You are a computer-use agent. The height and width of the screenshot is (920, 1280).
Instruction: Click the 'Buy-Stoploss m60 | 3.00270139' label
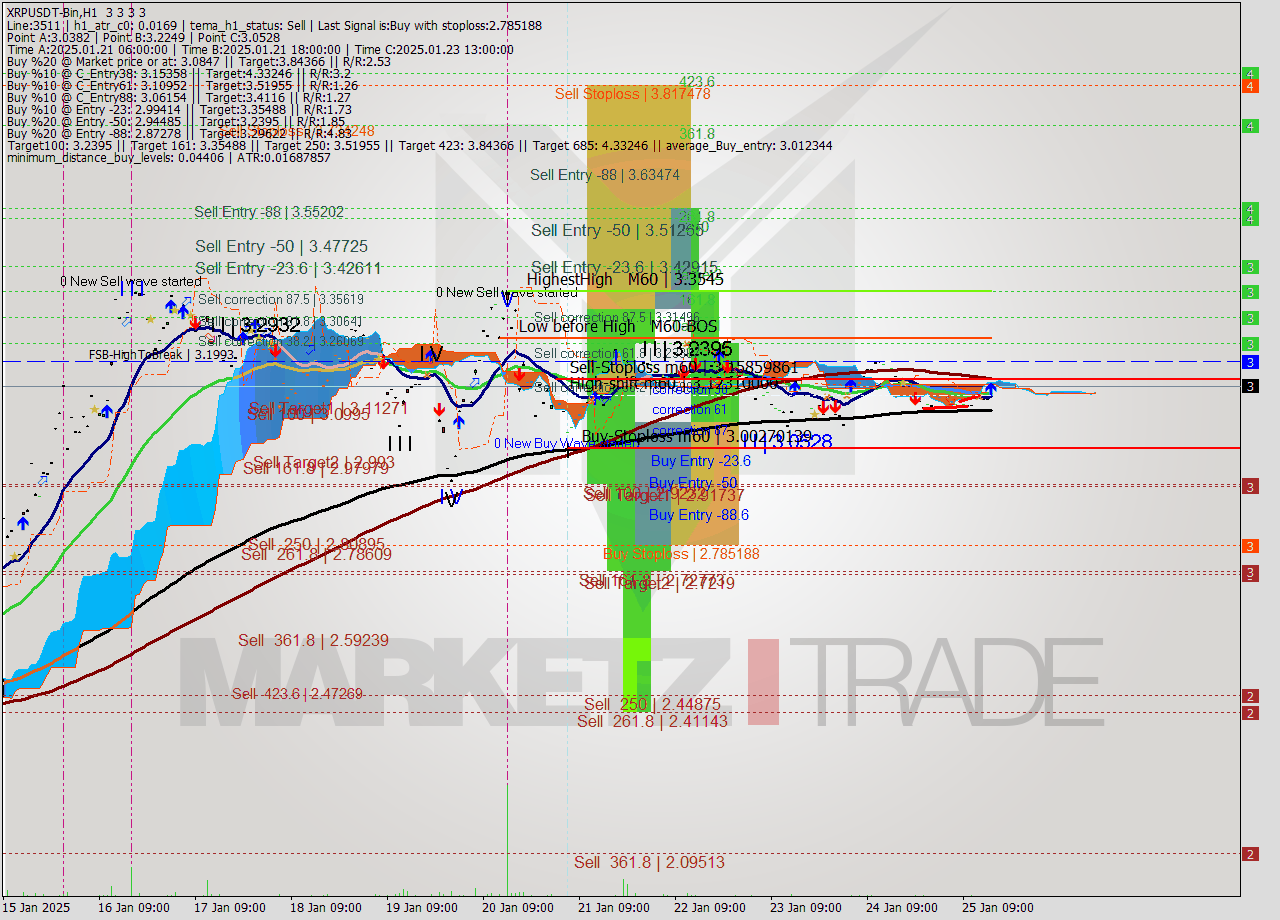696,437
